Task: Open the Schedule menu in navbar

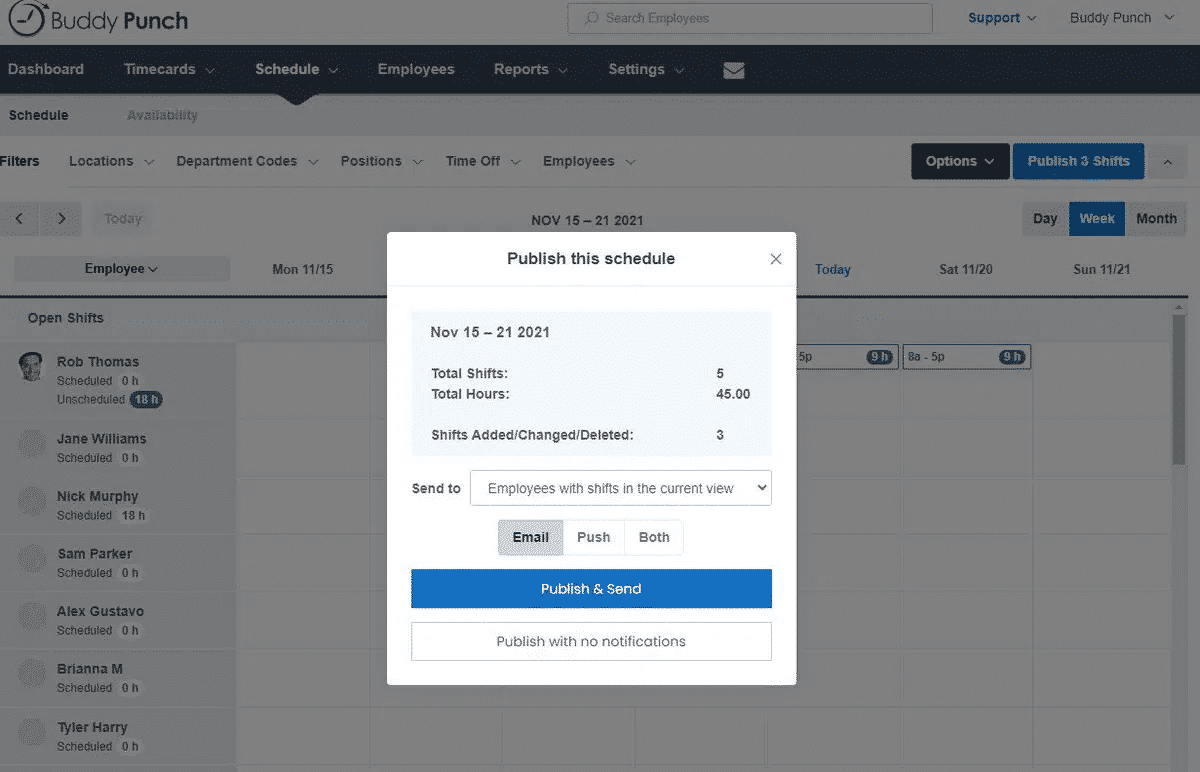Action: 296,70
